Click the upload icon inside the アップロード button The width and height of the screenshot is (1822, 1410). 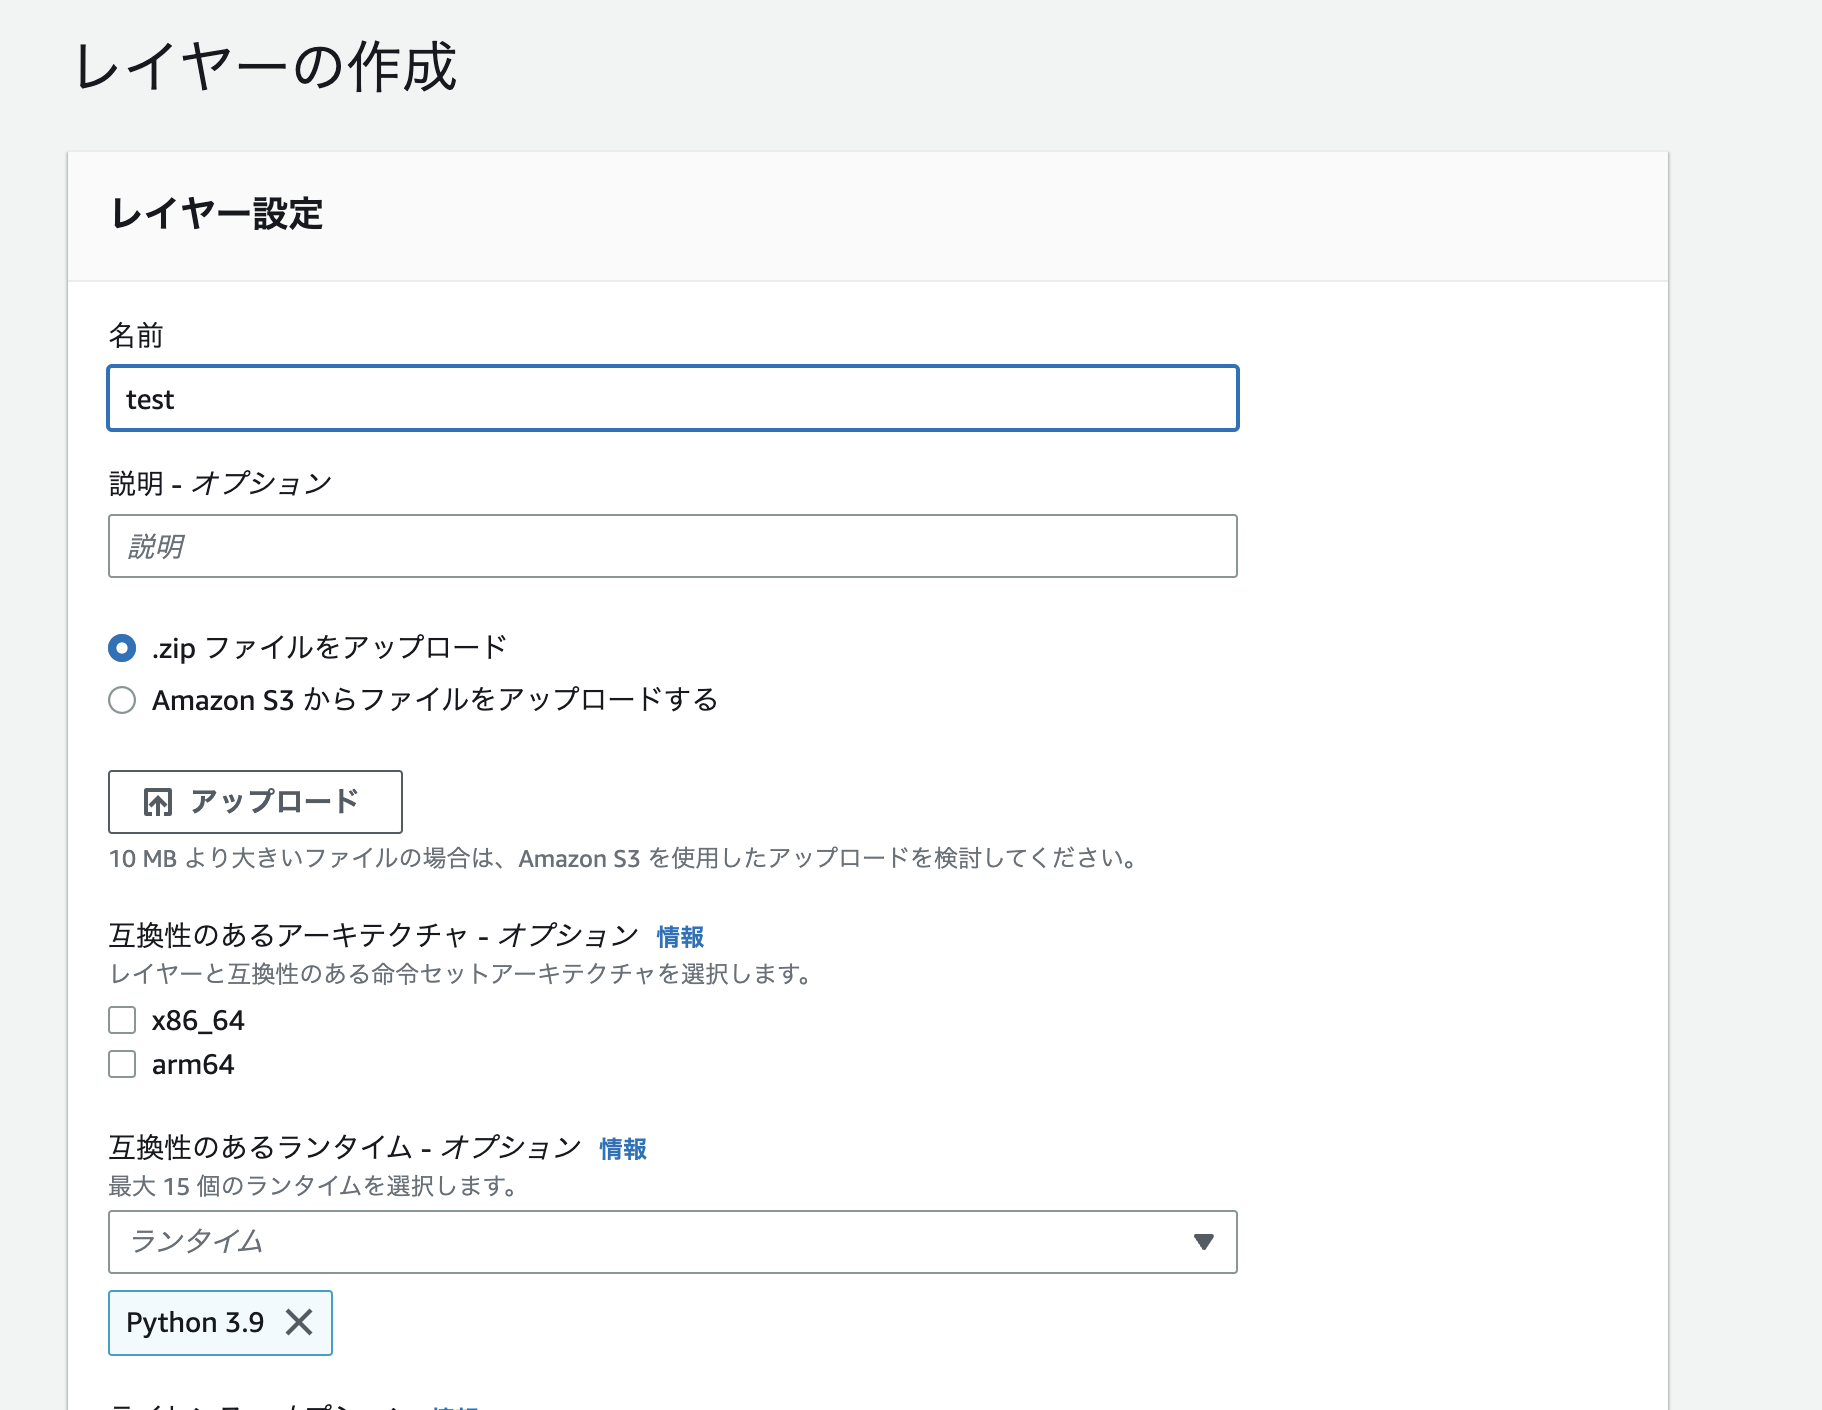[x=156, y=802]
